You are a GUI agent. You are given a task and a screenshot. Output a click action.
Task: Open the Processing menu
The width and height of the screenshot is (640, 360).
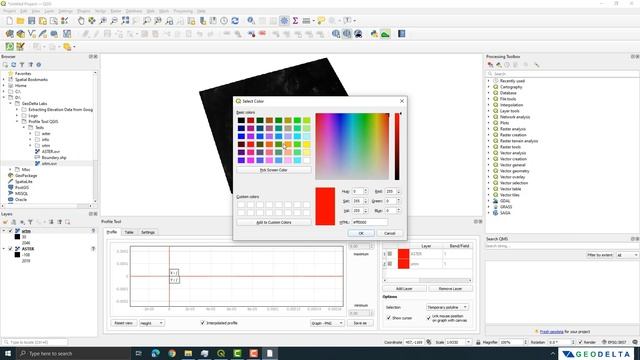(x=183, y=11)
